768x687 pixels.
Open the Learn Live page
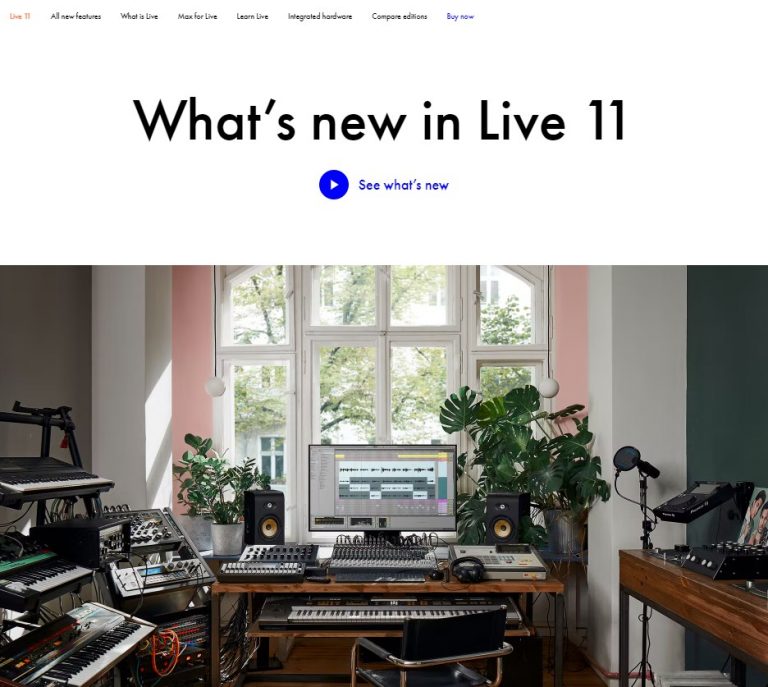pos(252,16)
